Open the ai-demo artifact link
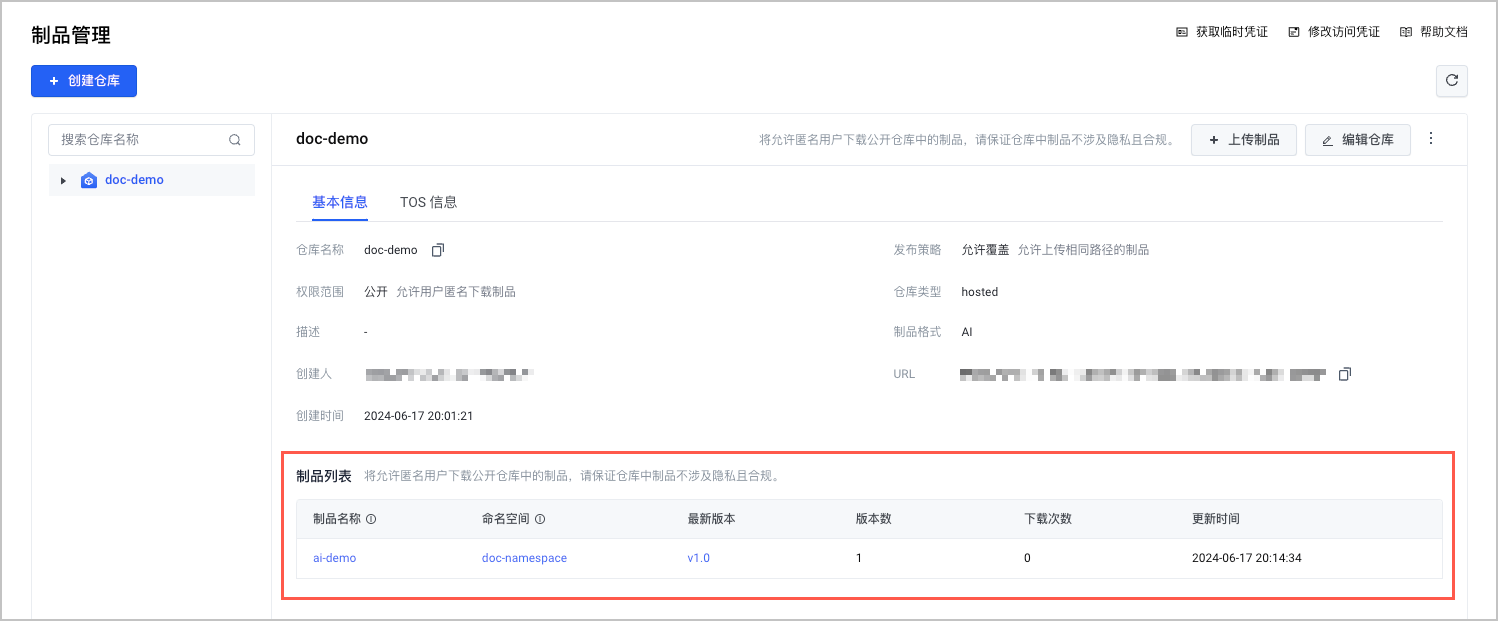 click(334, 558)
